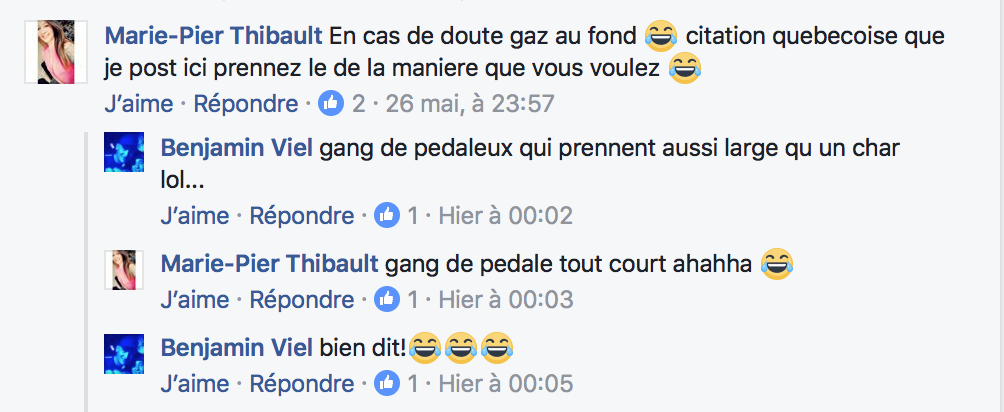
Task: Click the thumb icon beside Hier à 00:03
Action: [387, 299]
